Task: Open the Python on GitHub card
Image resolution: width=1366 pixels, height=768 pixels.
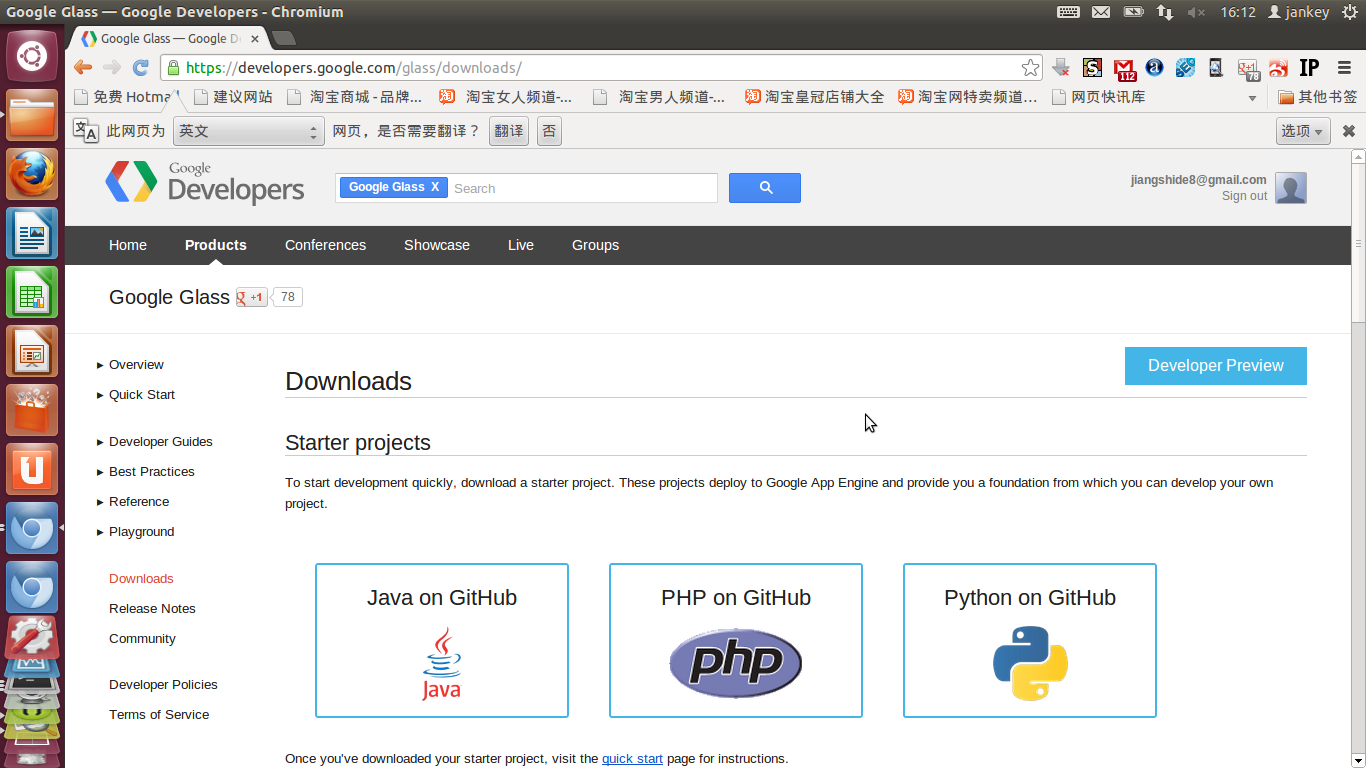Action: coord(1030,640)
